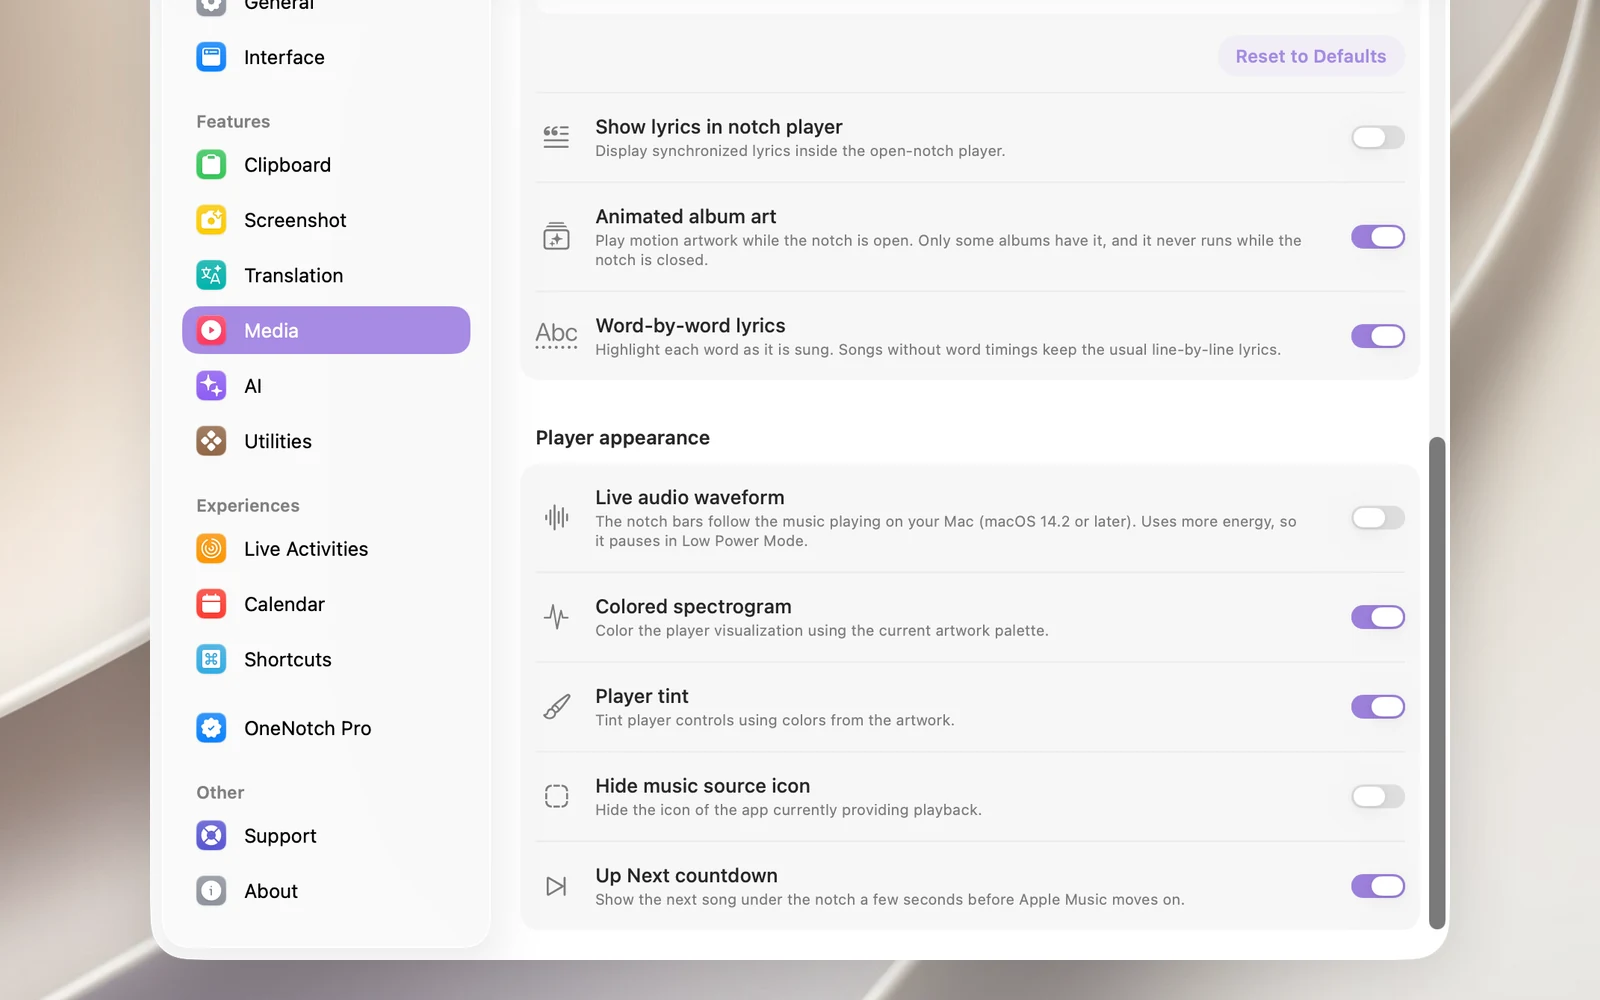Open the Clipboard settings section
1600x1000 pixels.
pos(326,165)
